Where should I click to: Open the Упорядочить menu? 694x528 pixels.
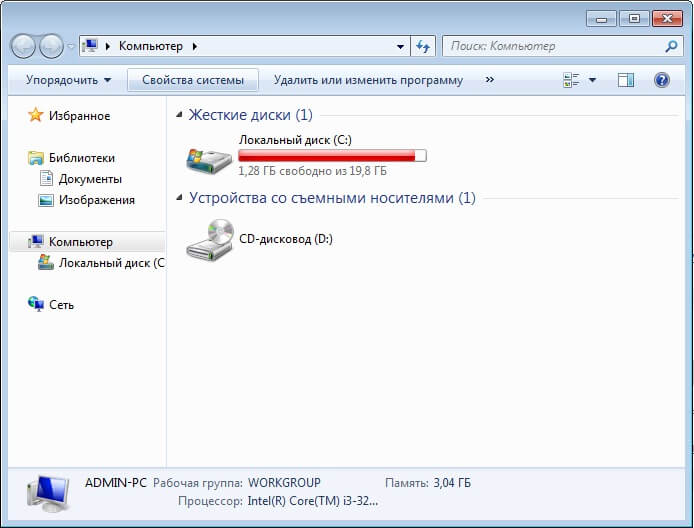[68, 80]
